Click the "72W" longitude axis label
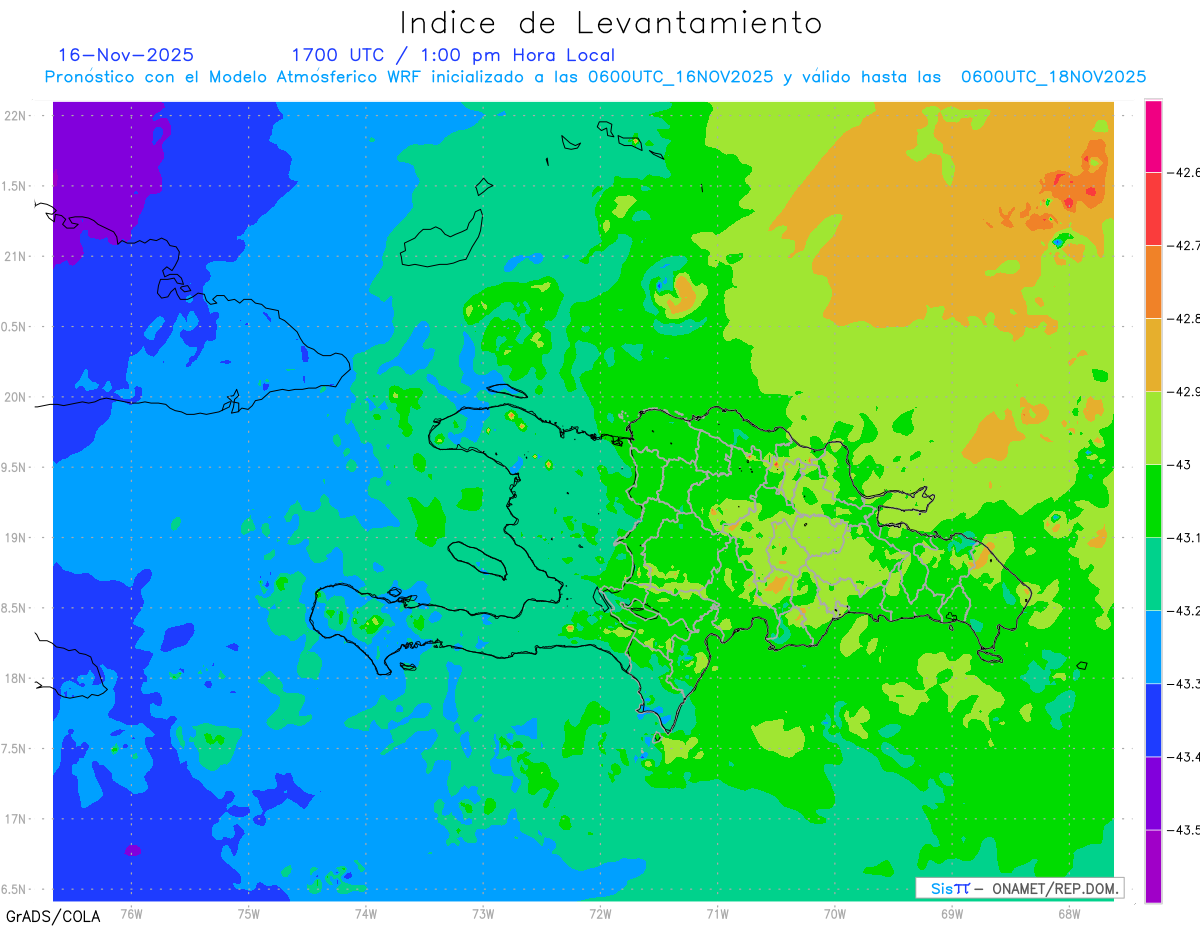1200x927 pixels. click(x=600, y=913)
